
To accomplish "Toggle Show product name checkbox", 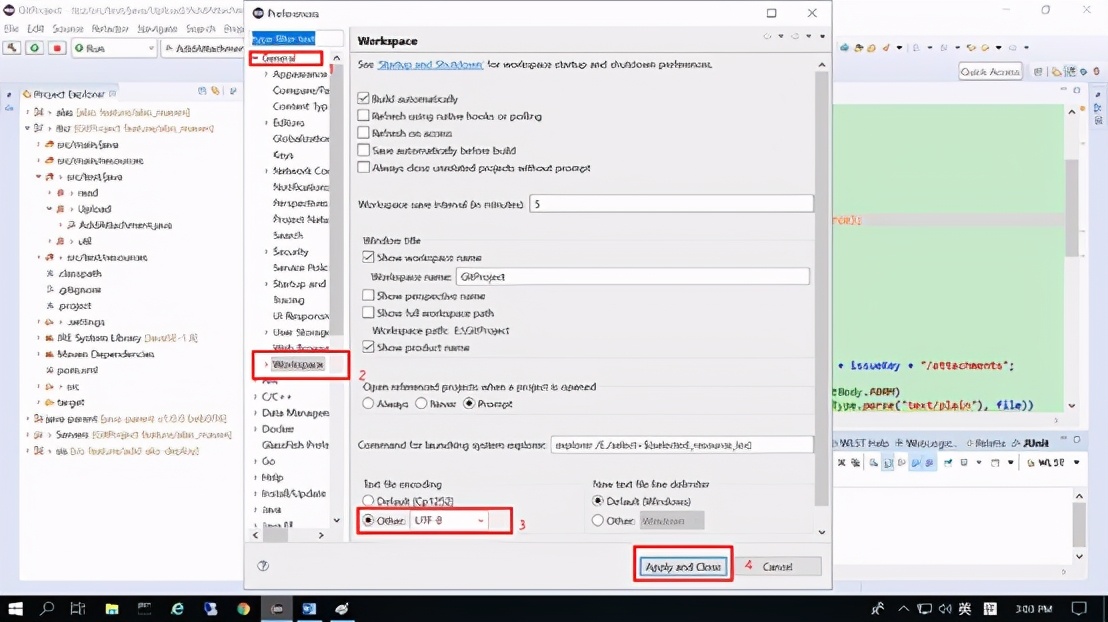I will (368, 347).
